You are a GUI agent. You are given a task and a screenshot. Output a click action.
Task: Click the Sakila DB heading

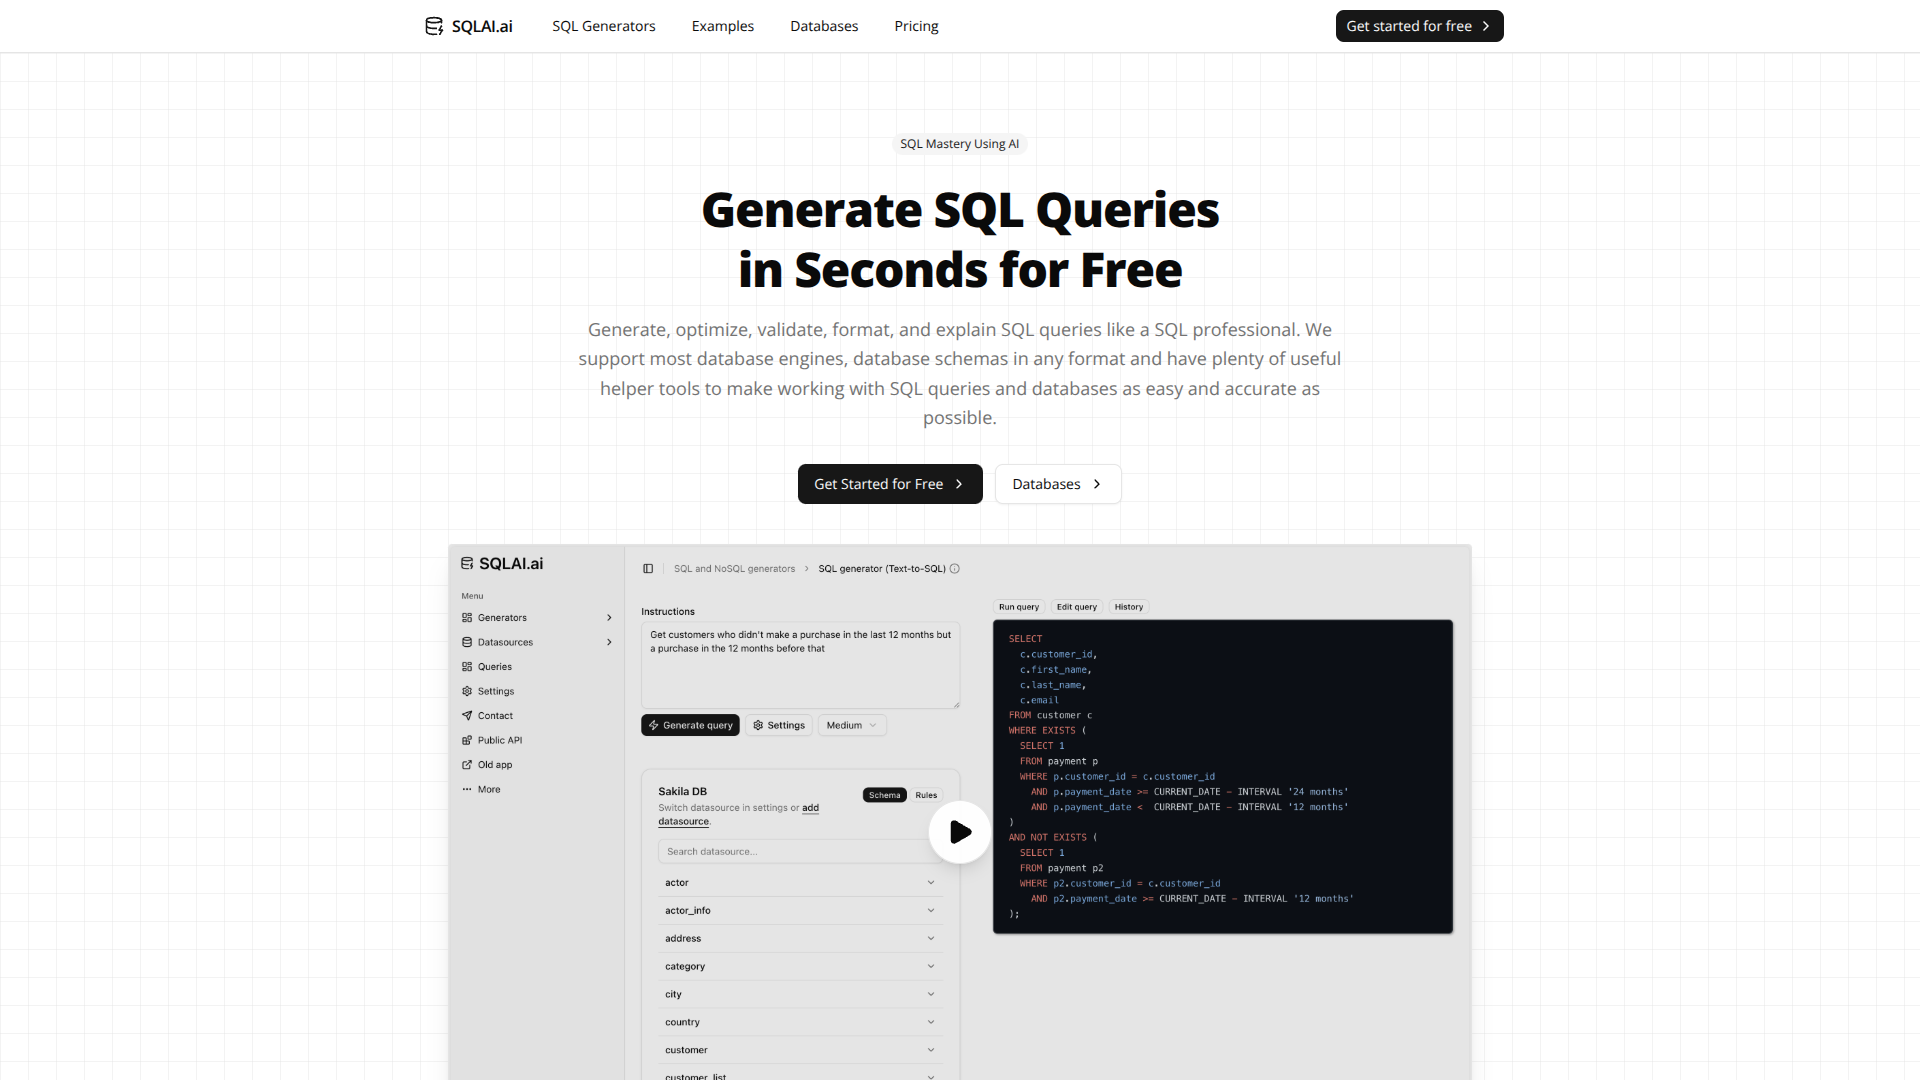click(683, 792)
